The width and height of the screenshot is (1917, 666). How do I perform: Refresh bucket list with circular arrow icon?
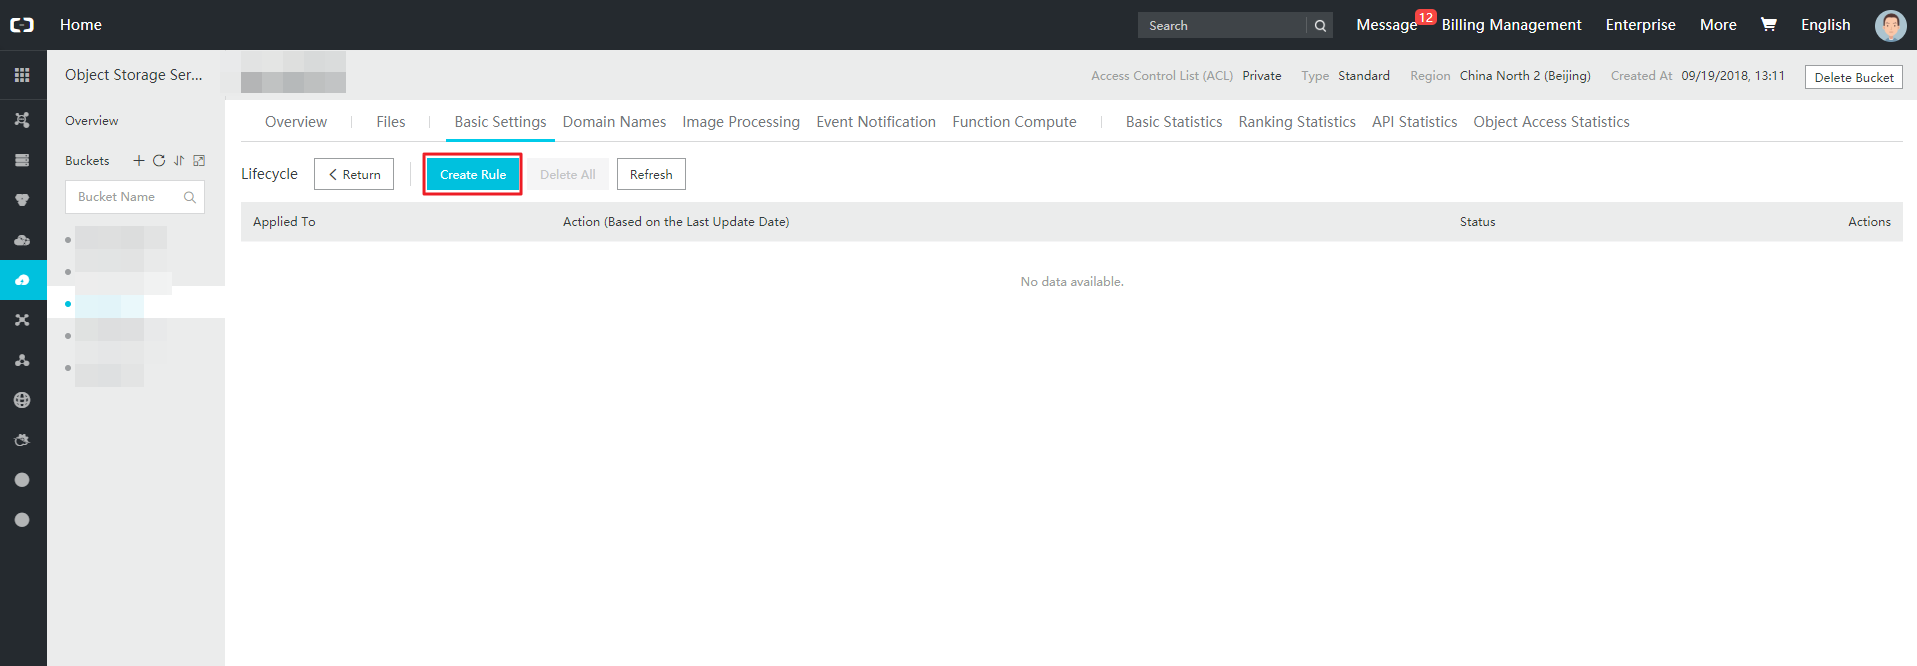pos(159,160)
